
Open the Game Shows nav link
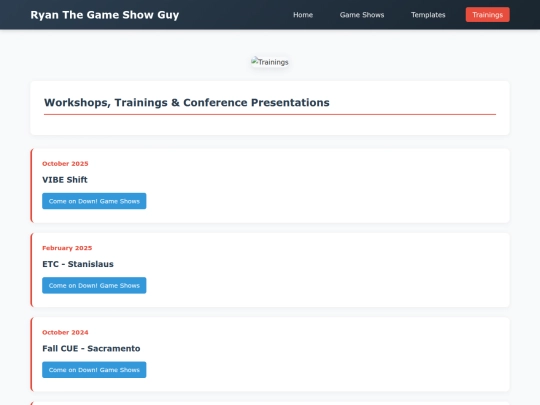[362, 15]
